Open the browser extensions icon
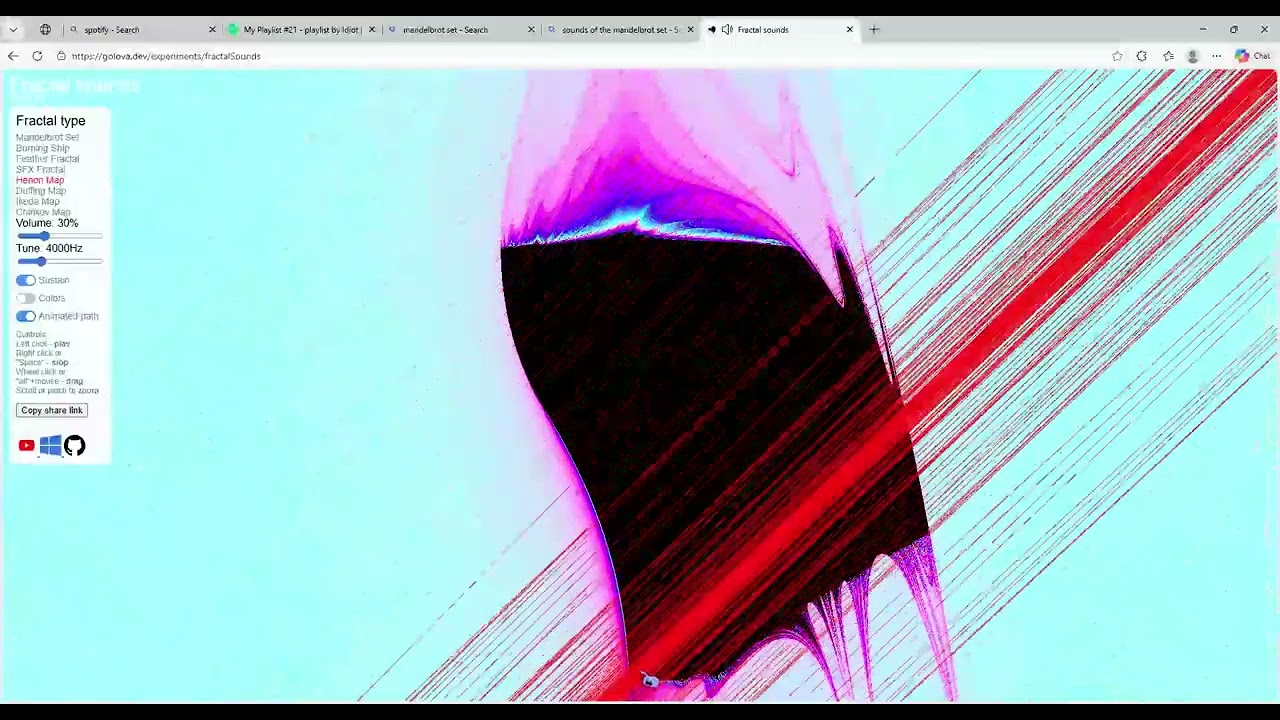 tap(1142, 56)
